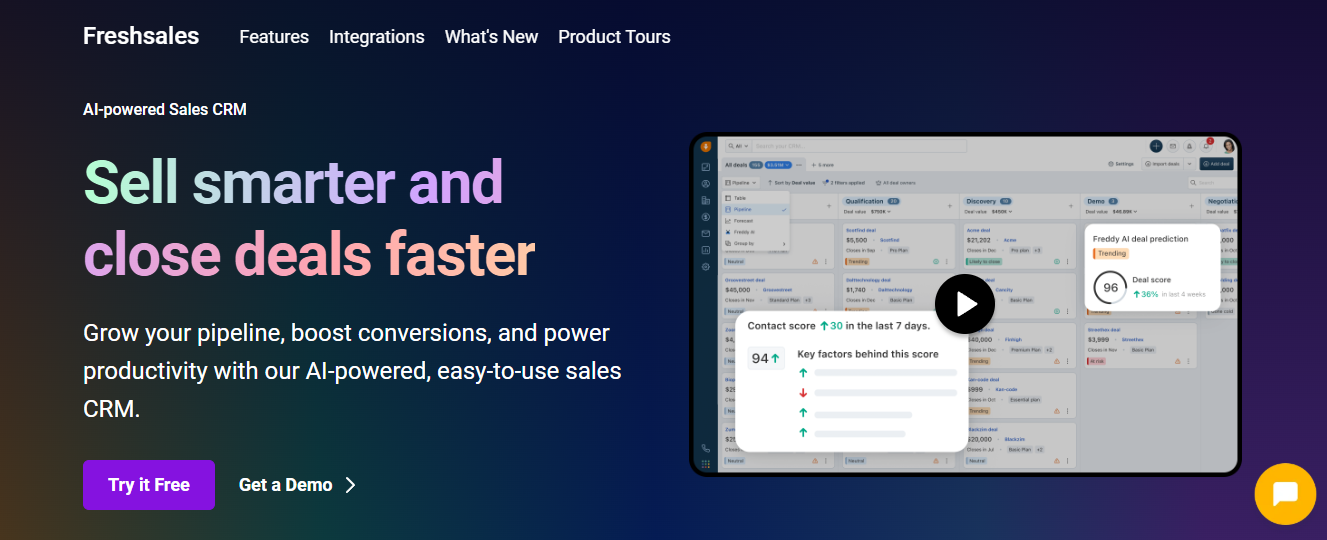Click the orange Freshsales icon in CRM preview
The width and height of the screenshot is (1327, 540).
coord(706,146)
